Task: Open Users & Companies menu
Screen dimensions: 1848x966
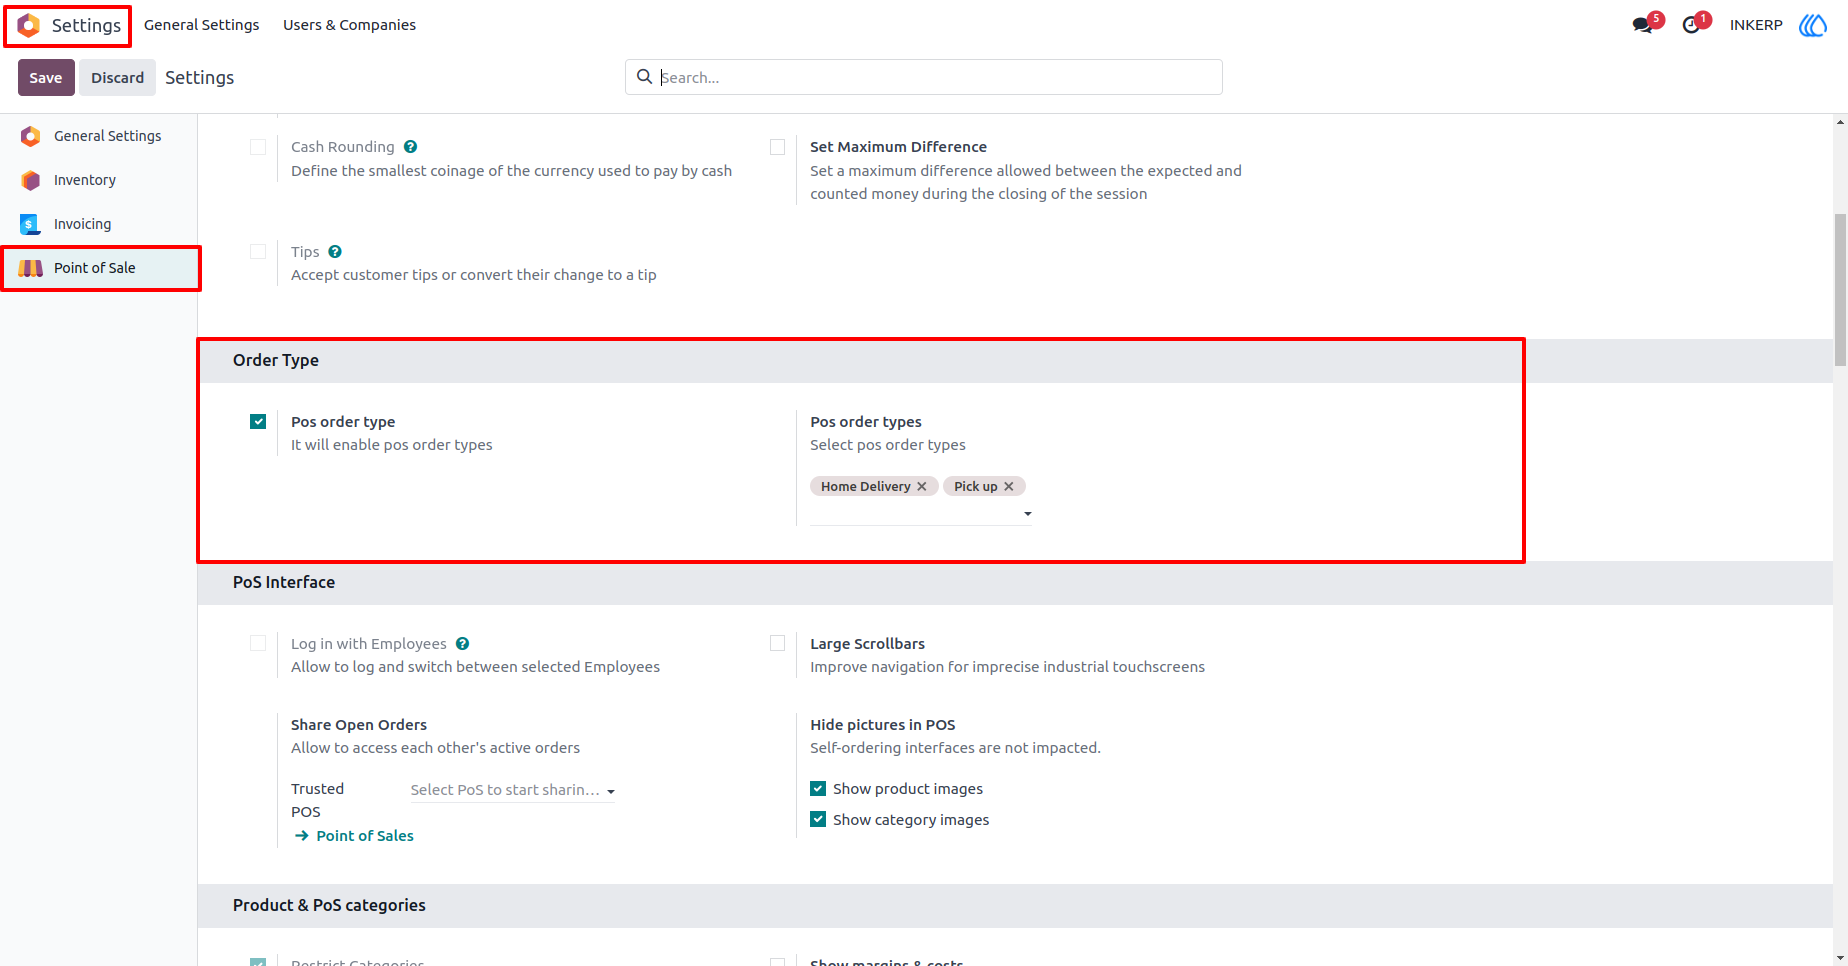Action: (349, 25)
